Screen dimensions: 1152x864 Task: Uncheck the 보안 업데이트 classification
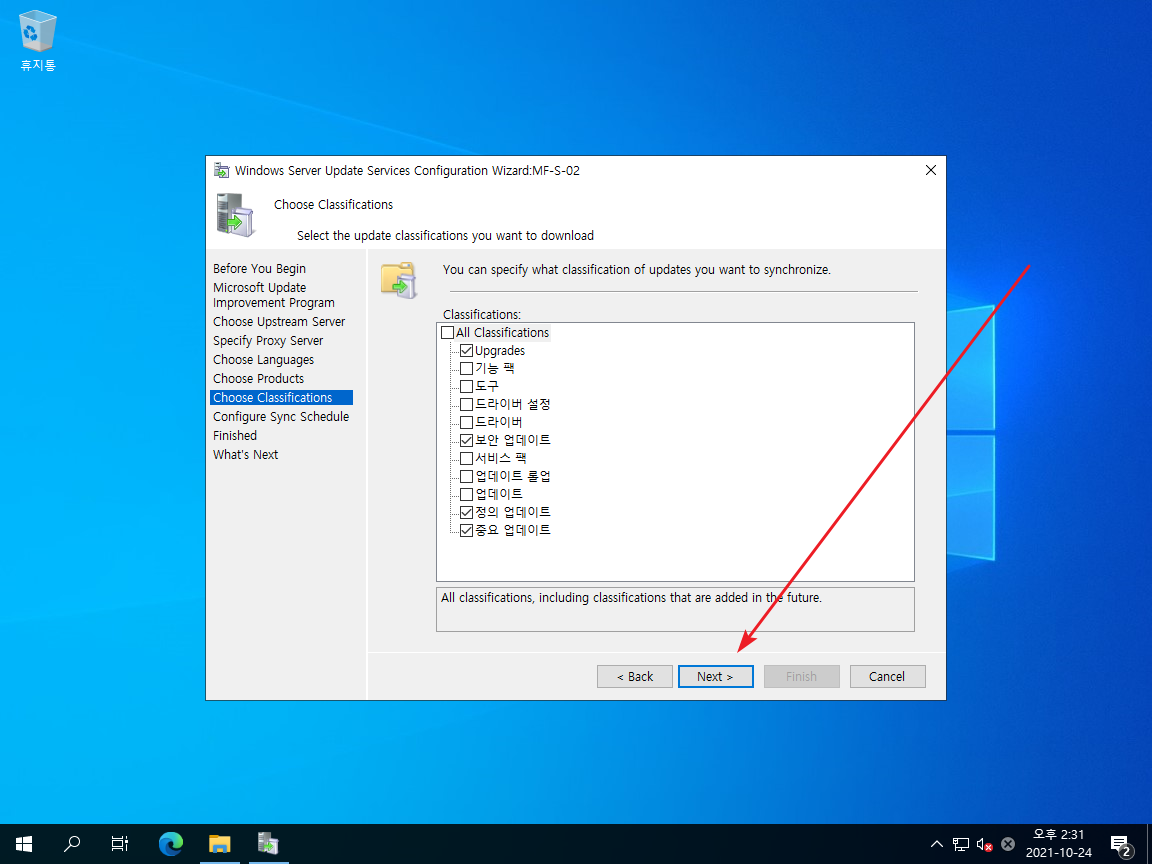[467, 441]
